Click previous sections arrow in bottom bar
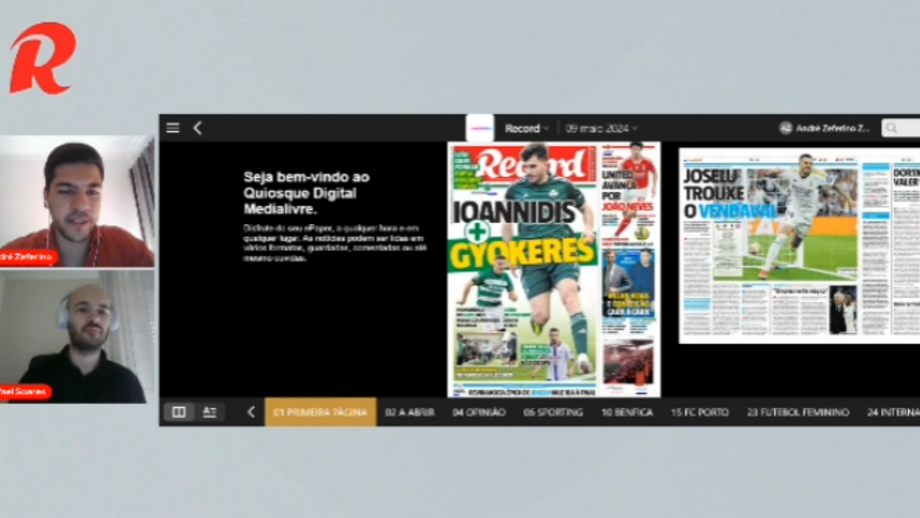This screenshot has height=518, width=920. pyautogui.click(x=251, y=412)
